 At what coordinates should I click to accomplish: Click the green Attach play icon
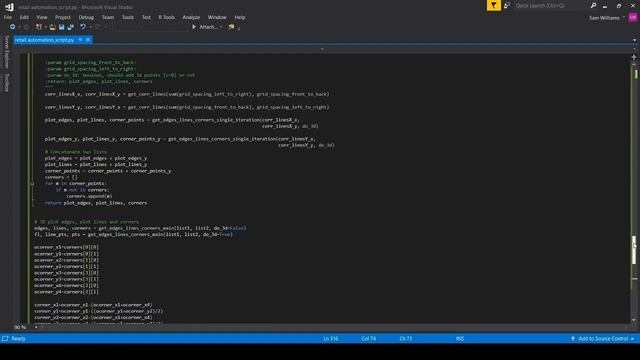coord(194,27)
